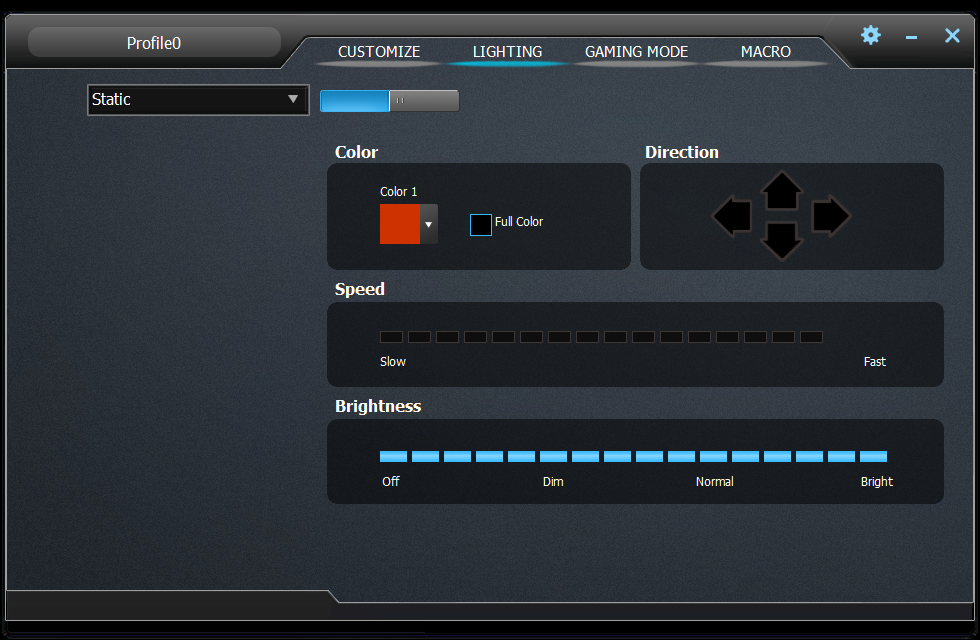This screenshot has height=640, width=980.
Task: Click the Normal brightness label
Action: pyautogui.click(x=714, y=481)
